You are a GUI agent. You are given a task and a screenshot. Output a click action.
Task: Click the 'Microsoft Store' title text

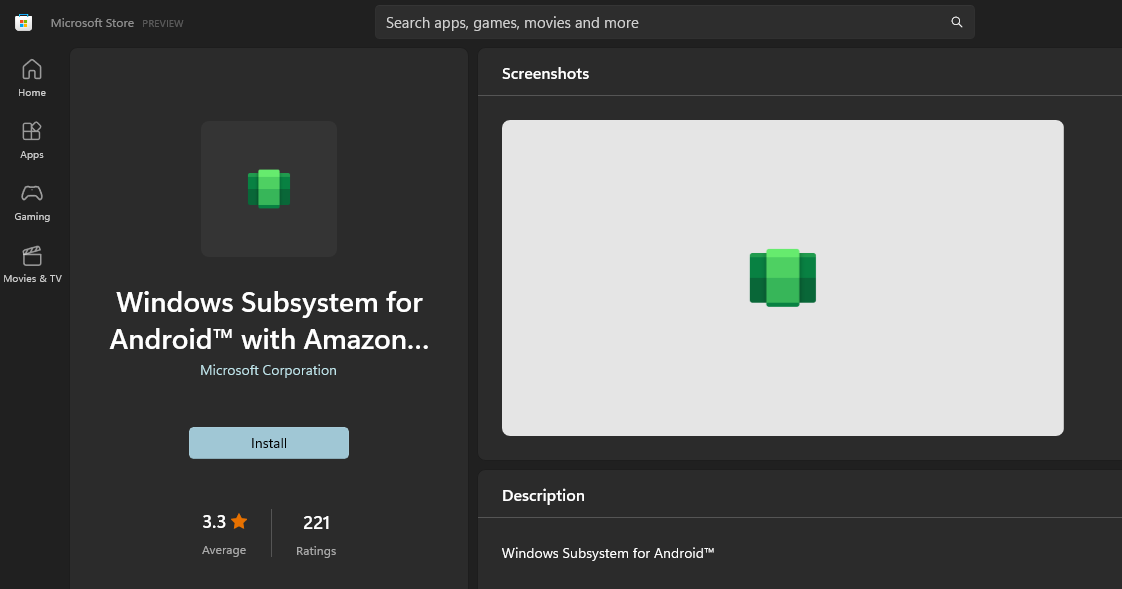(x=92, y=23)
